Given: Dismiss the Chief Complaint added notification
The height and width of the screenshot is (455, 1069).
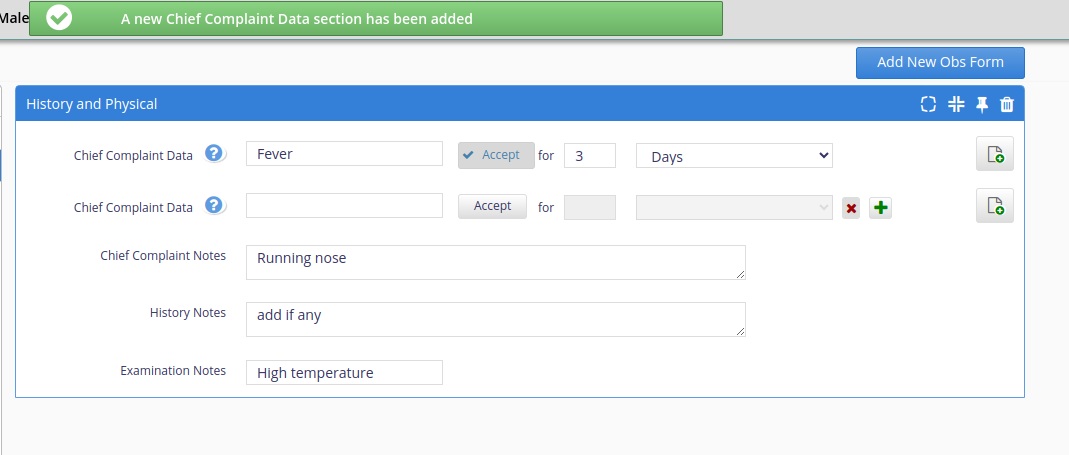Looking at the screenshot, I should 376,18.
